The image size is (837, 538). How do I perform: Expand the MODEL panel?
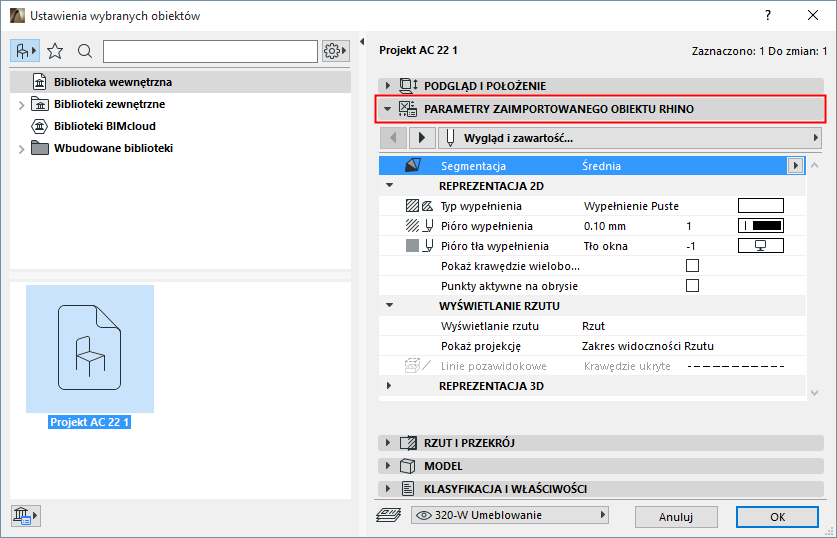[388, 465]
